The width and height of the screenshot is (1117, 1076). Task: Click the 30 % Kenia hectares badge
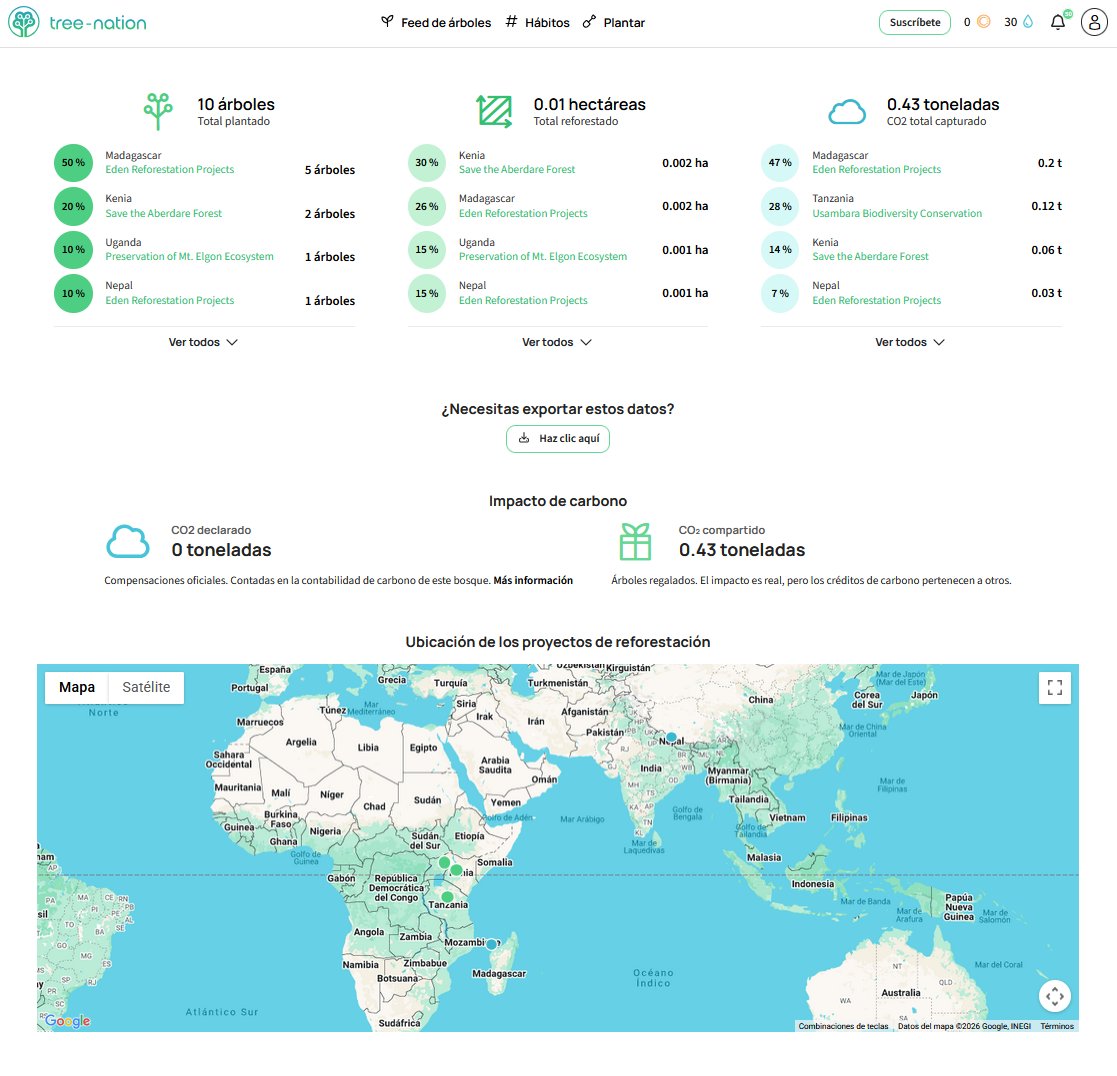click(427, 162)
